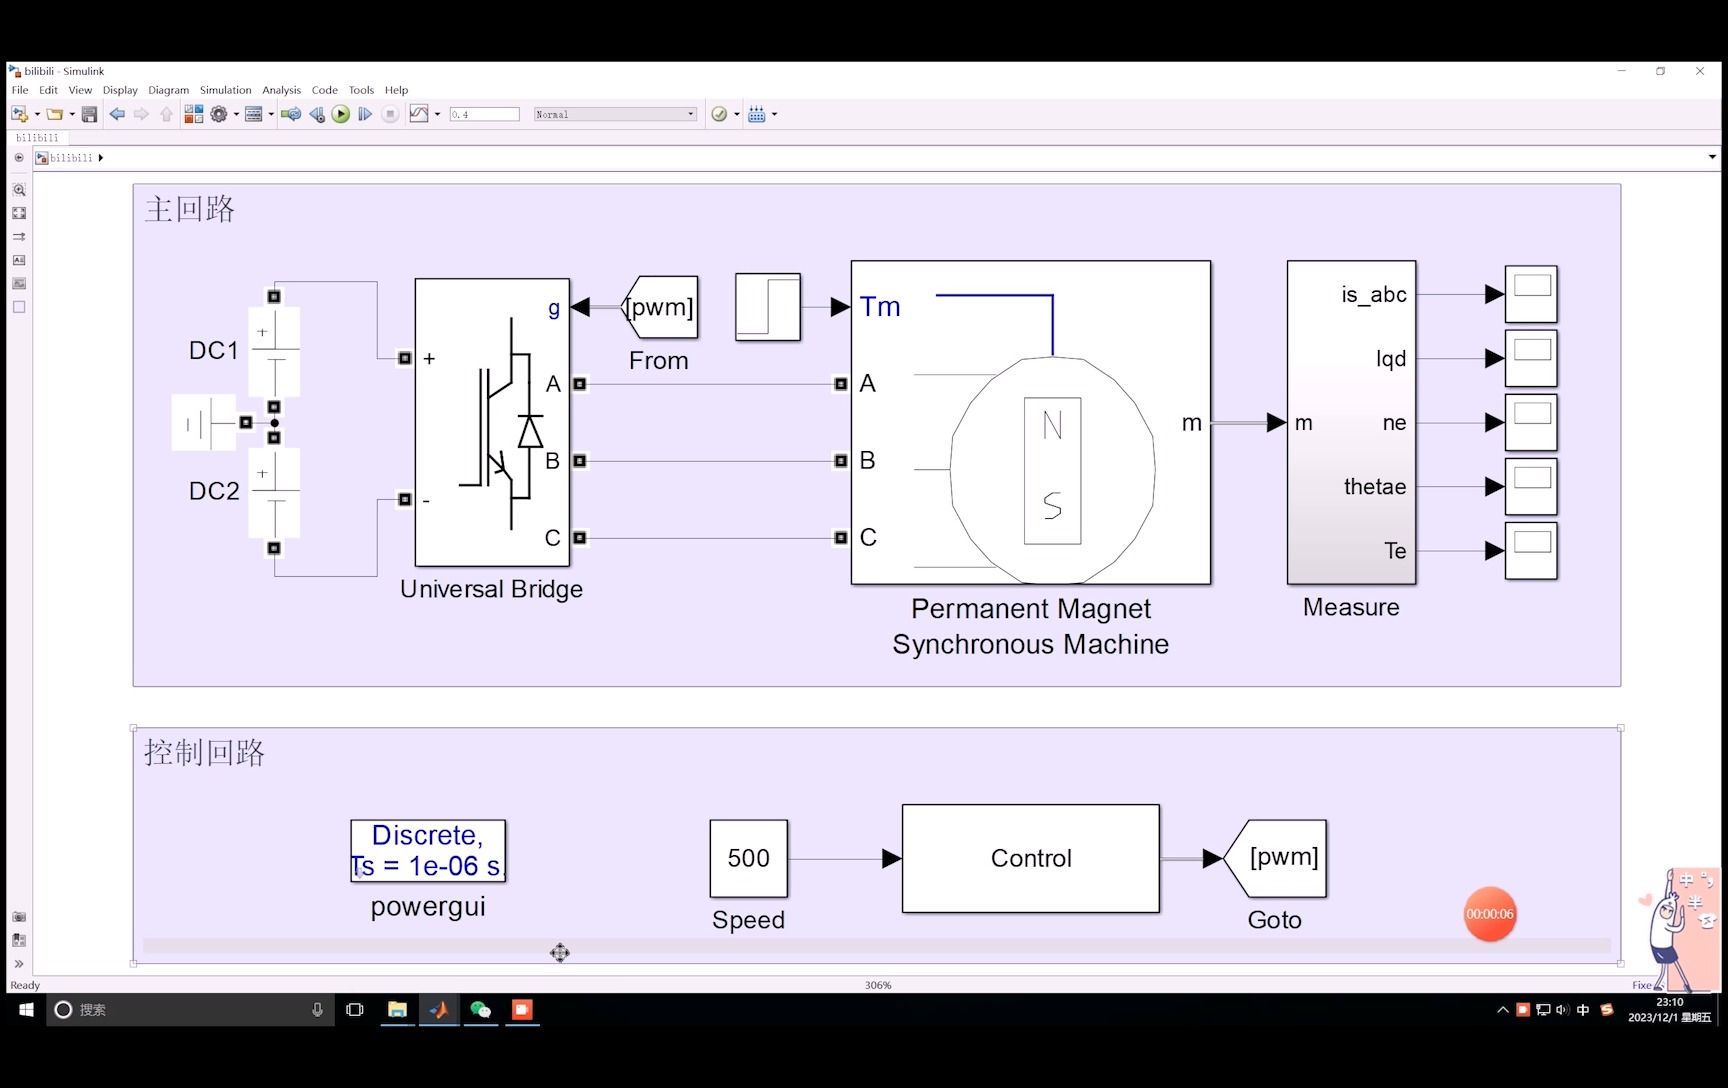Image resolution: width=1728 pixels, height=1088 pixels.
Task: Navigate forward with the right arrow icon
Action: [x=141, y=114]
